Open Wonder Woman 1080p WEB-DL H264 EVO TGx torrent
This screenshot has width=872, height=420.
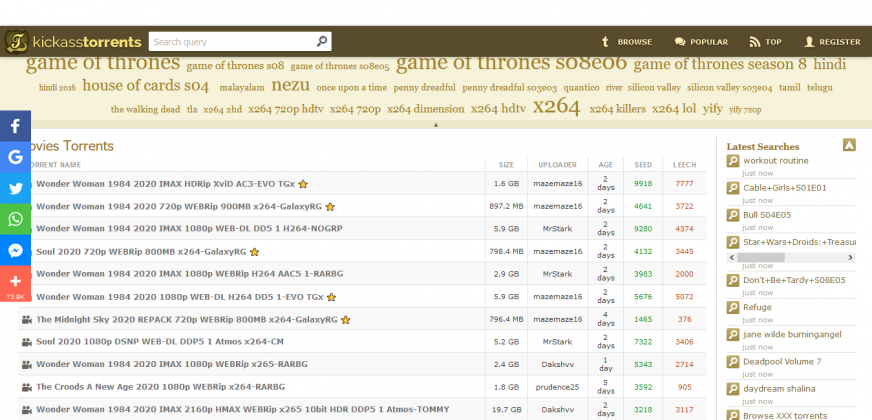(180, 297)
